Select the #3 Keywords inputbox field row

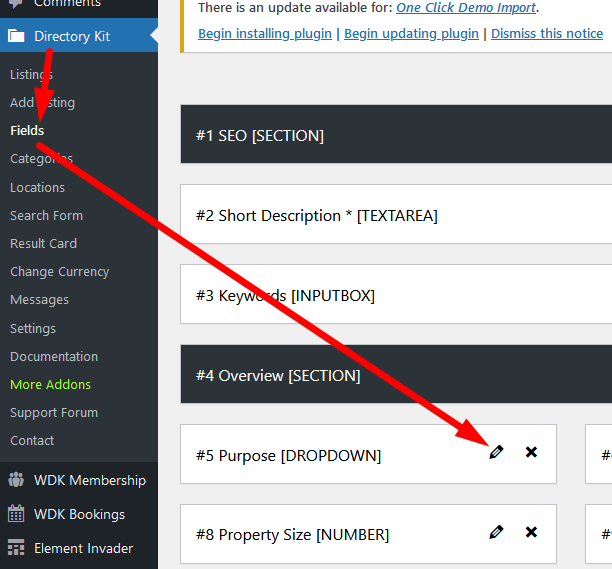396,294
